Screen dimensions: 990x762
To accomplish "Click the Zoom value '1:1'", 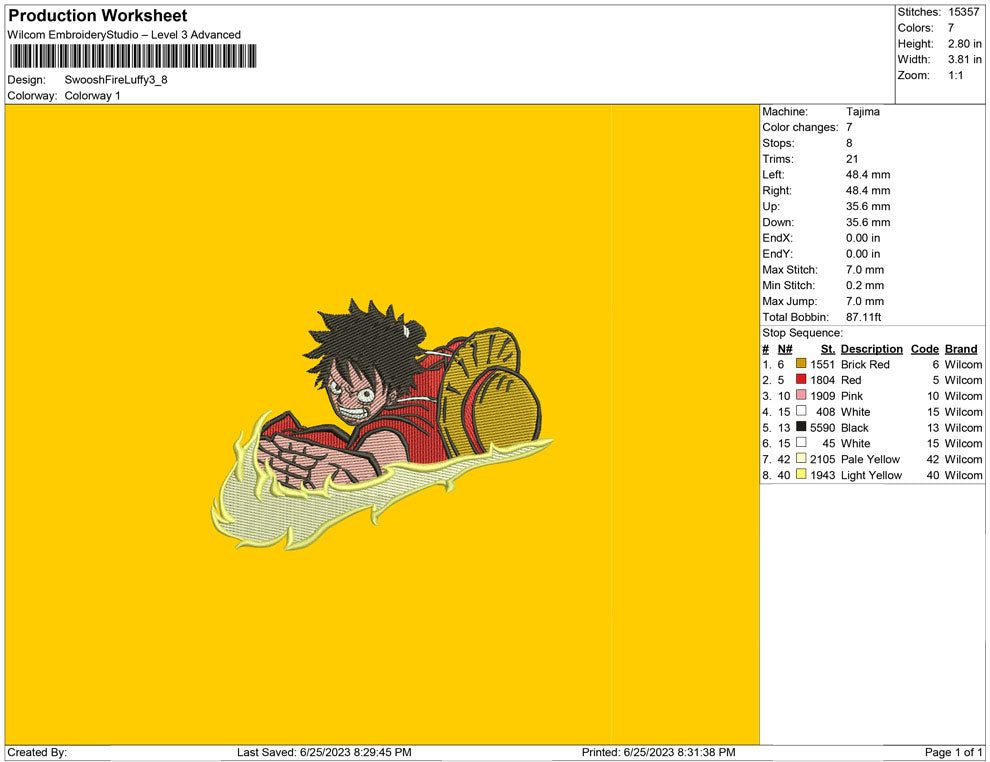I will click(x=955, y=75).
